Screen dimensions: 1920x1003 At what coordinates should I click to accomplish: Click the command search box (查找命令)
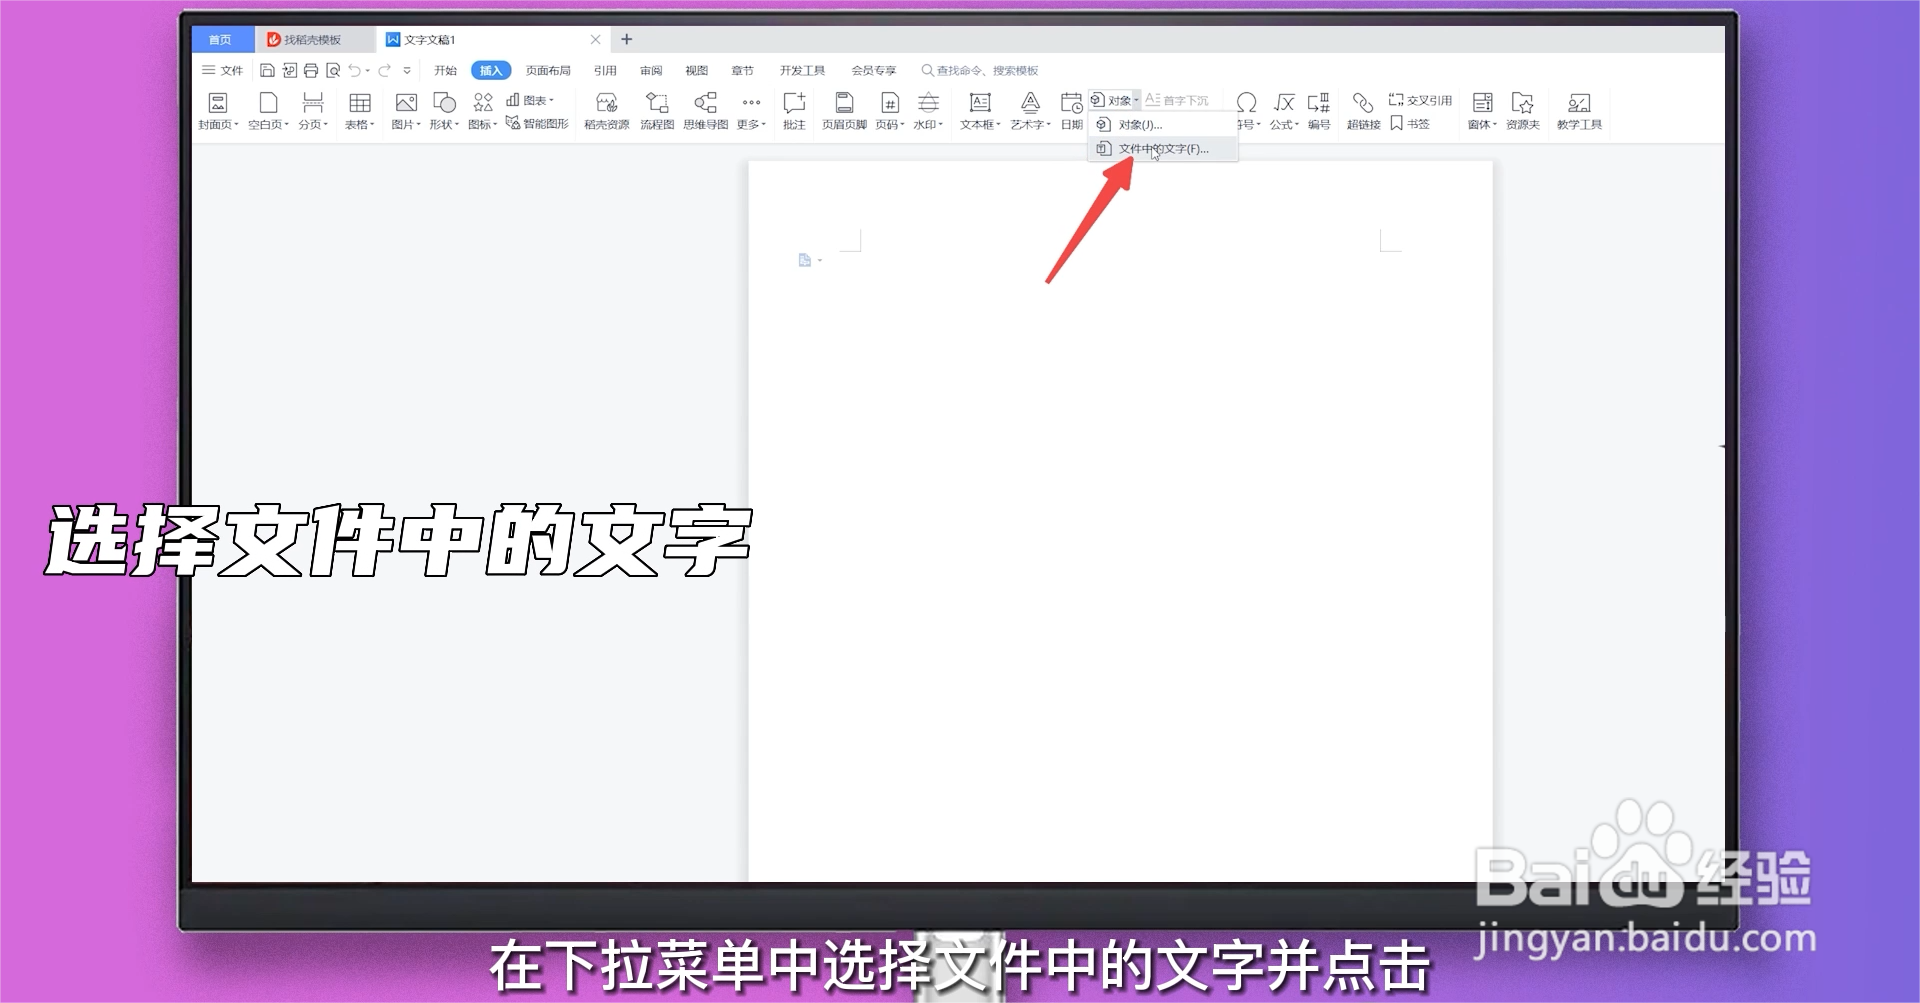click(x=980, y=70)
